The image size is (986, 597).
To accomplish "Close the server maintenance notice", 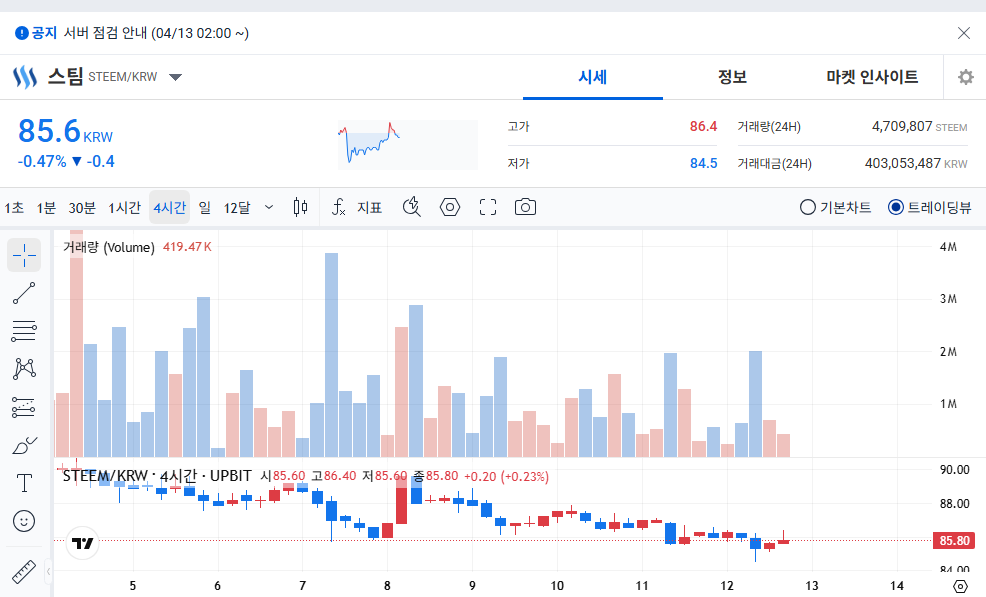I will point(963,33).
